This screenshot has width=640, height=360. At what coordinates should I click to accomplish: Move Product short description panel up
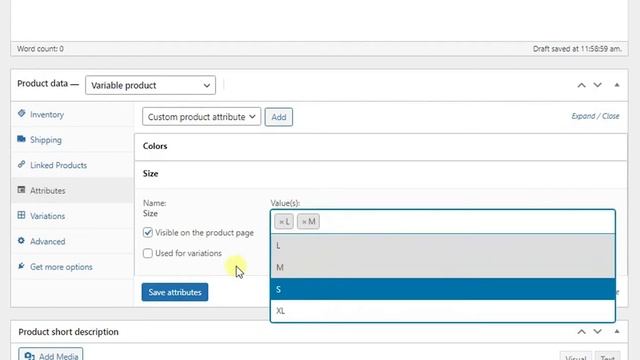coord(581,331)
